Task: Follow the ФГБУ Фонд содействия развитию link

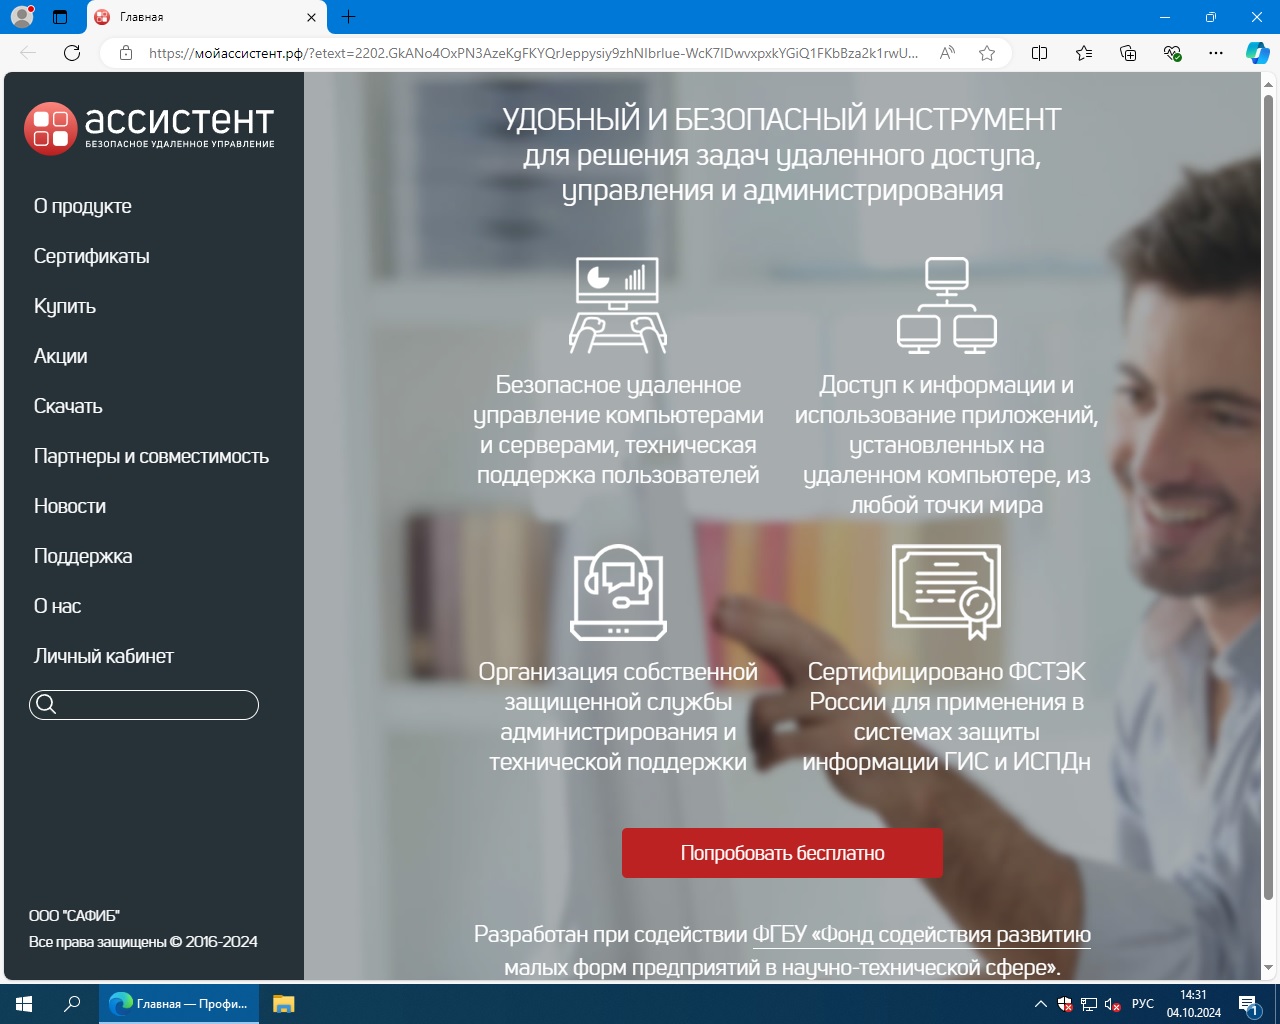Action: 921,934
